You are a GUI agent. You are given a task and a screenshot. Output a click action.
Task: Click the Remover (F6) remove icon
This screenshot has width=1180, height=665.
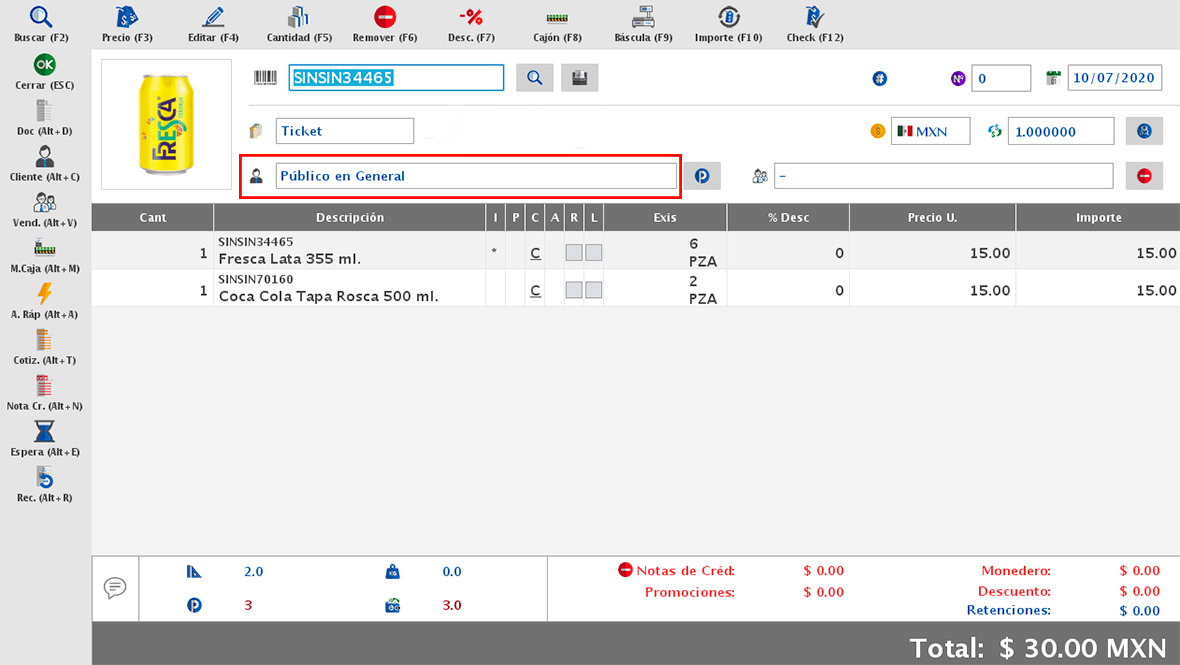click(x=385, y=18)
